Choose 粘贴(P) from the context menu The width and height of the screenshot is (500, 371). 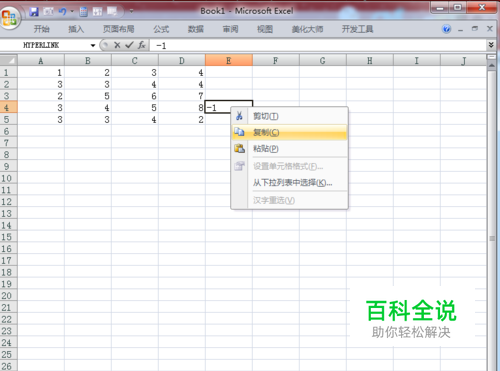289,148
